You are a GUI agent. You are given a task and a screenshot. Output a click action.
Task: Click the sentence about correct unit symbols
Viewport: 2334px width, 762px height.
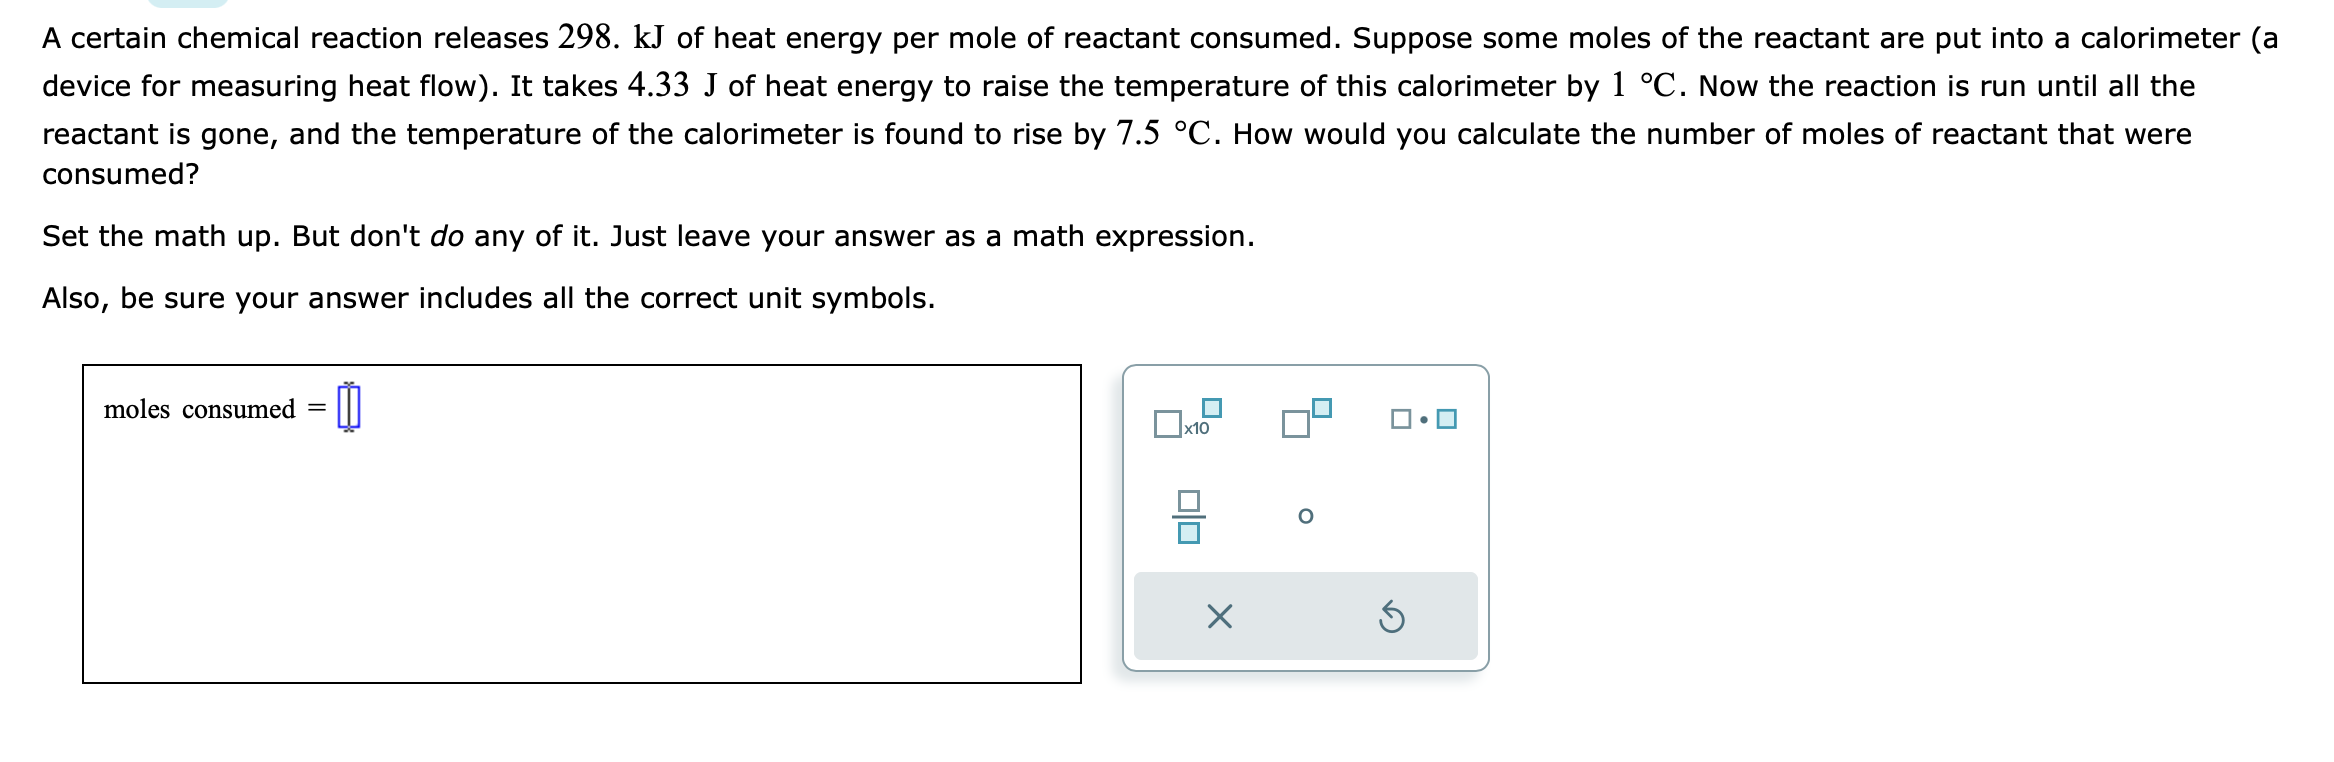pos(489,299)
